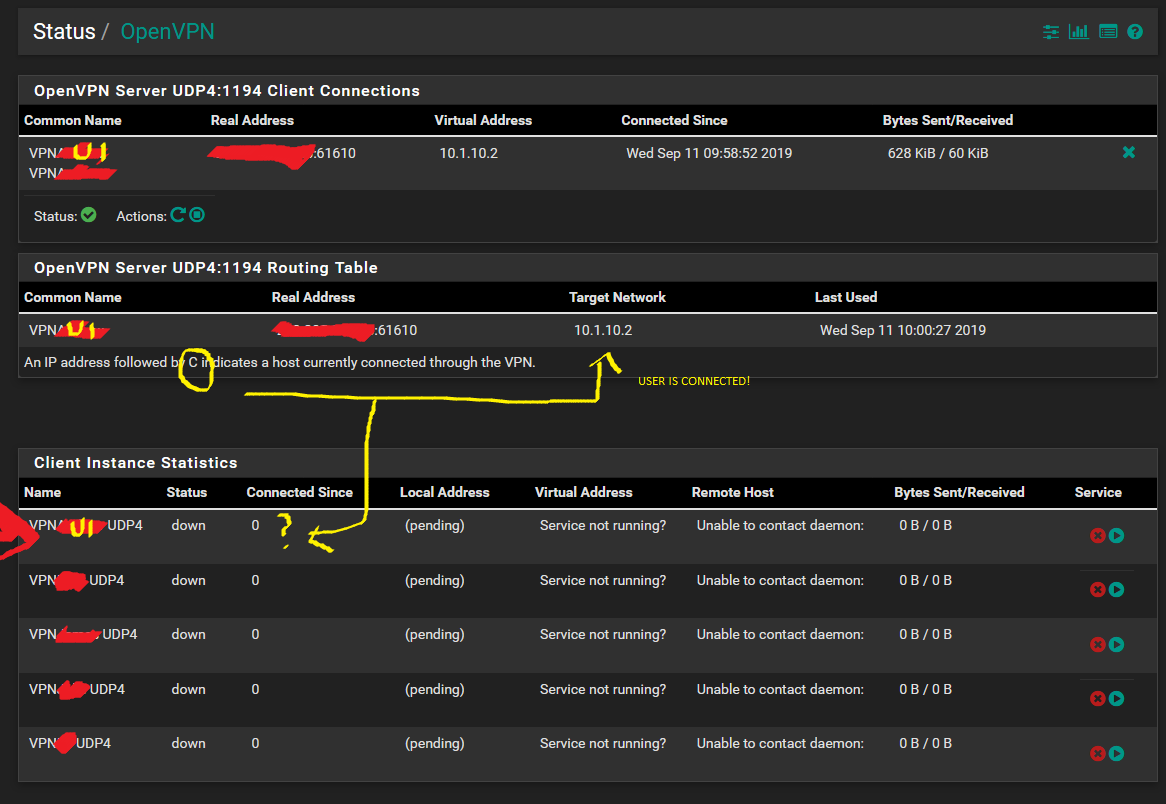Click the Status column header in Client Instance Statistics
This screenshot has height=804, width=1166.
pyautogui.click(x=187, y=492)
